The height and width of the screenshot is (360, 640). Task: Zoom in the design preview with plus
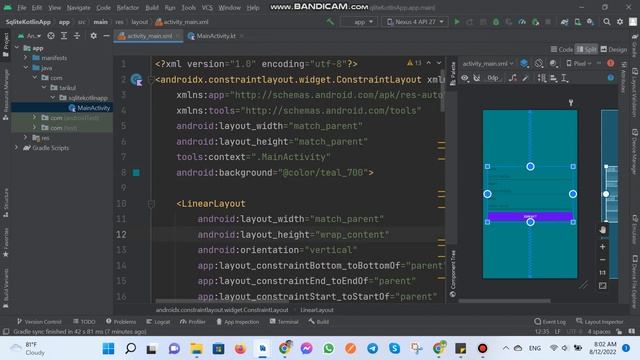pyautogui.click(x=602, y=247)
